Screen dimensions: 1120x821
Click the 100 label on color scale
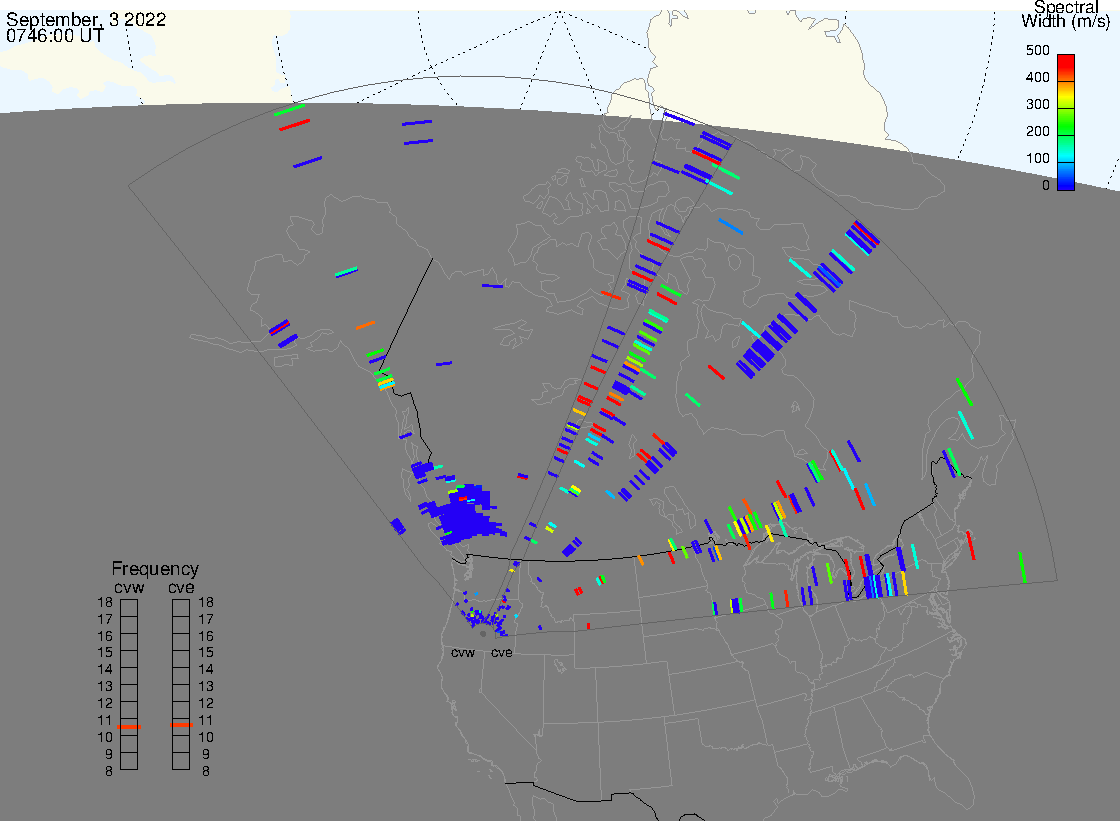[1037, 159]
